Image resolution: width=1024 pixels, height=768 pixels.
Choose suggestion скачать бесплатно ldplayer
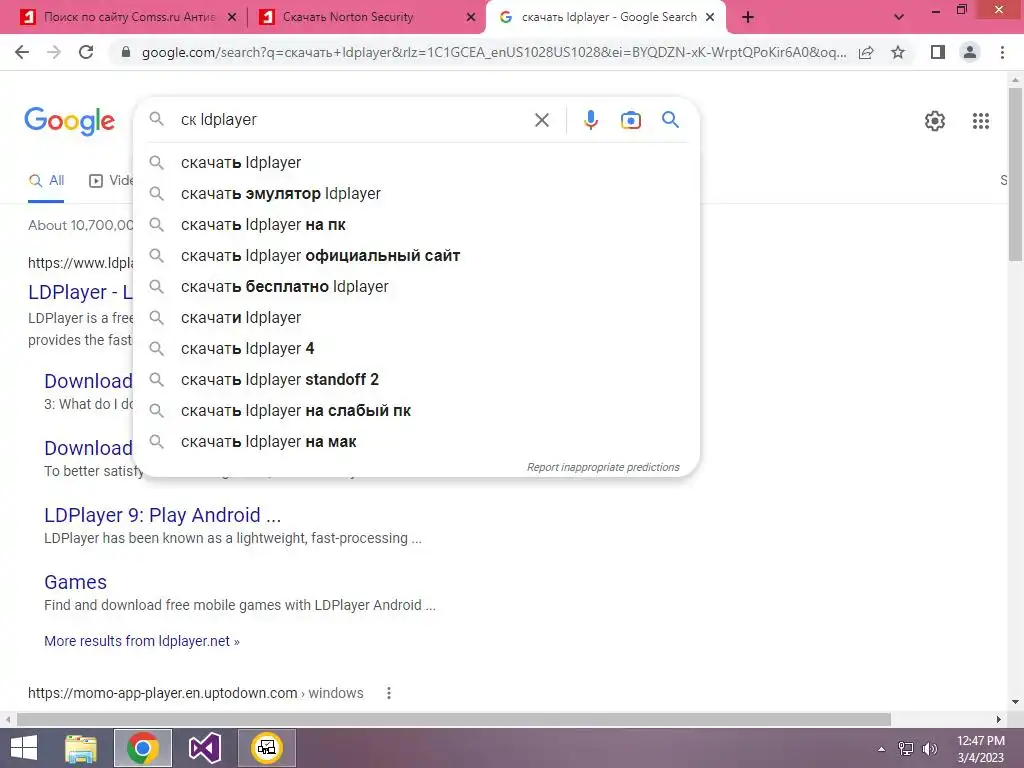[x=417, y=287]
